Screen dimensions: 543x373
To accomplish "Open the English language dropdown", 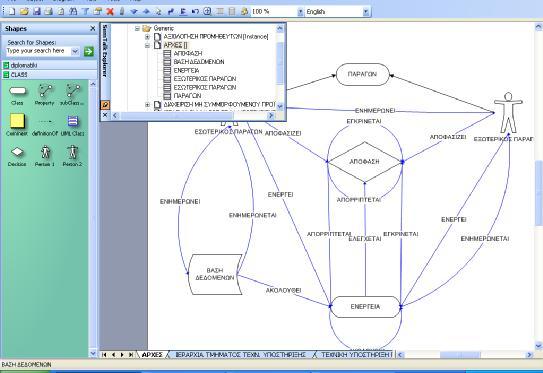I will [x=366, y=12].
